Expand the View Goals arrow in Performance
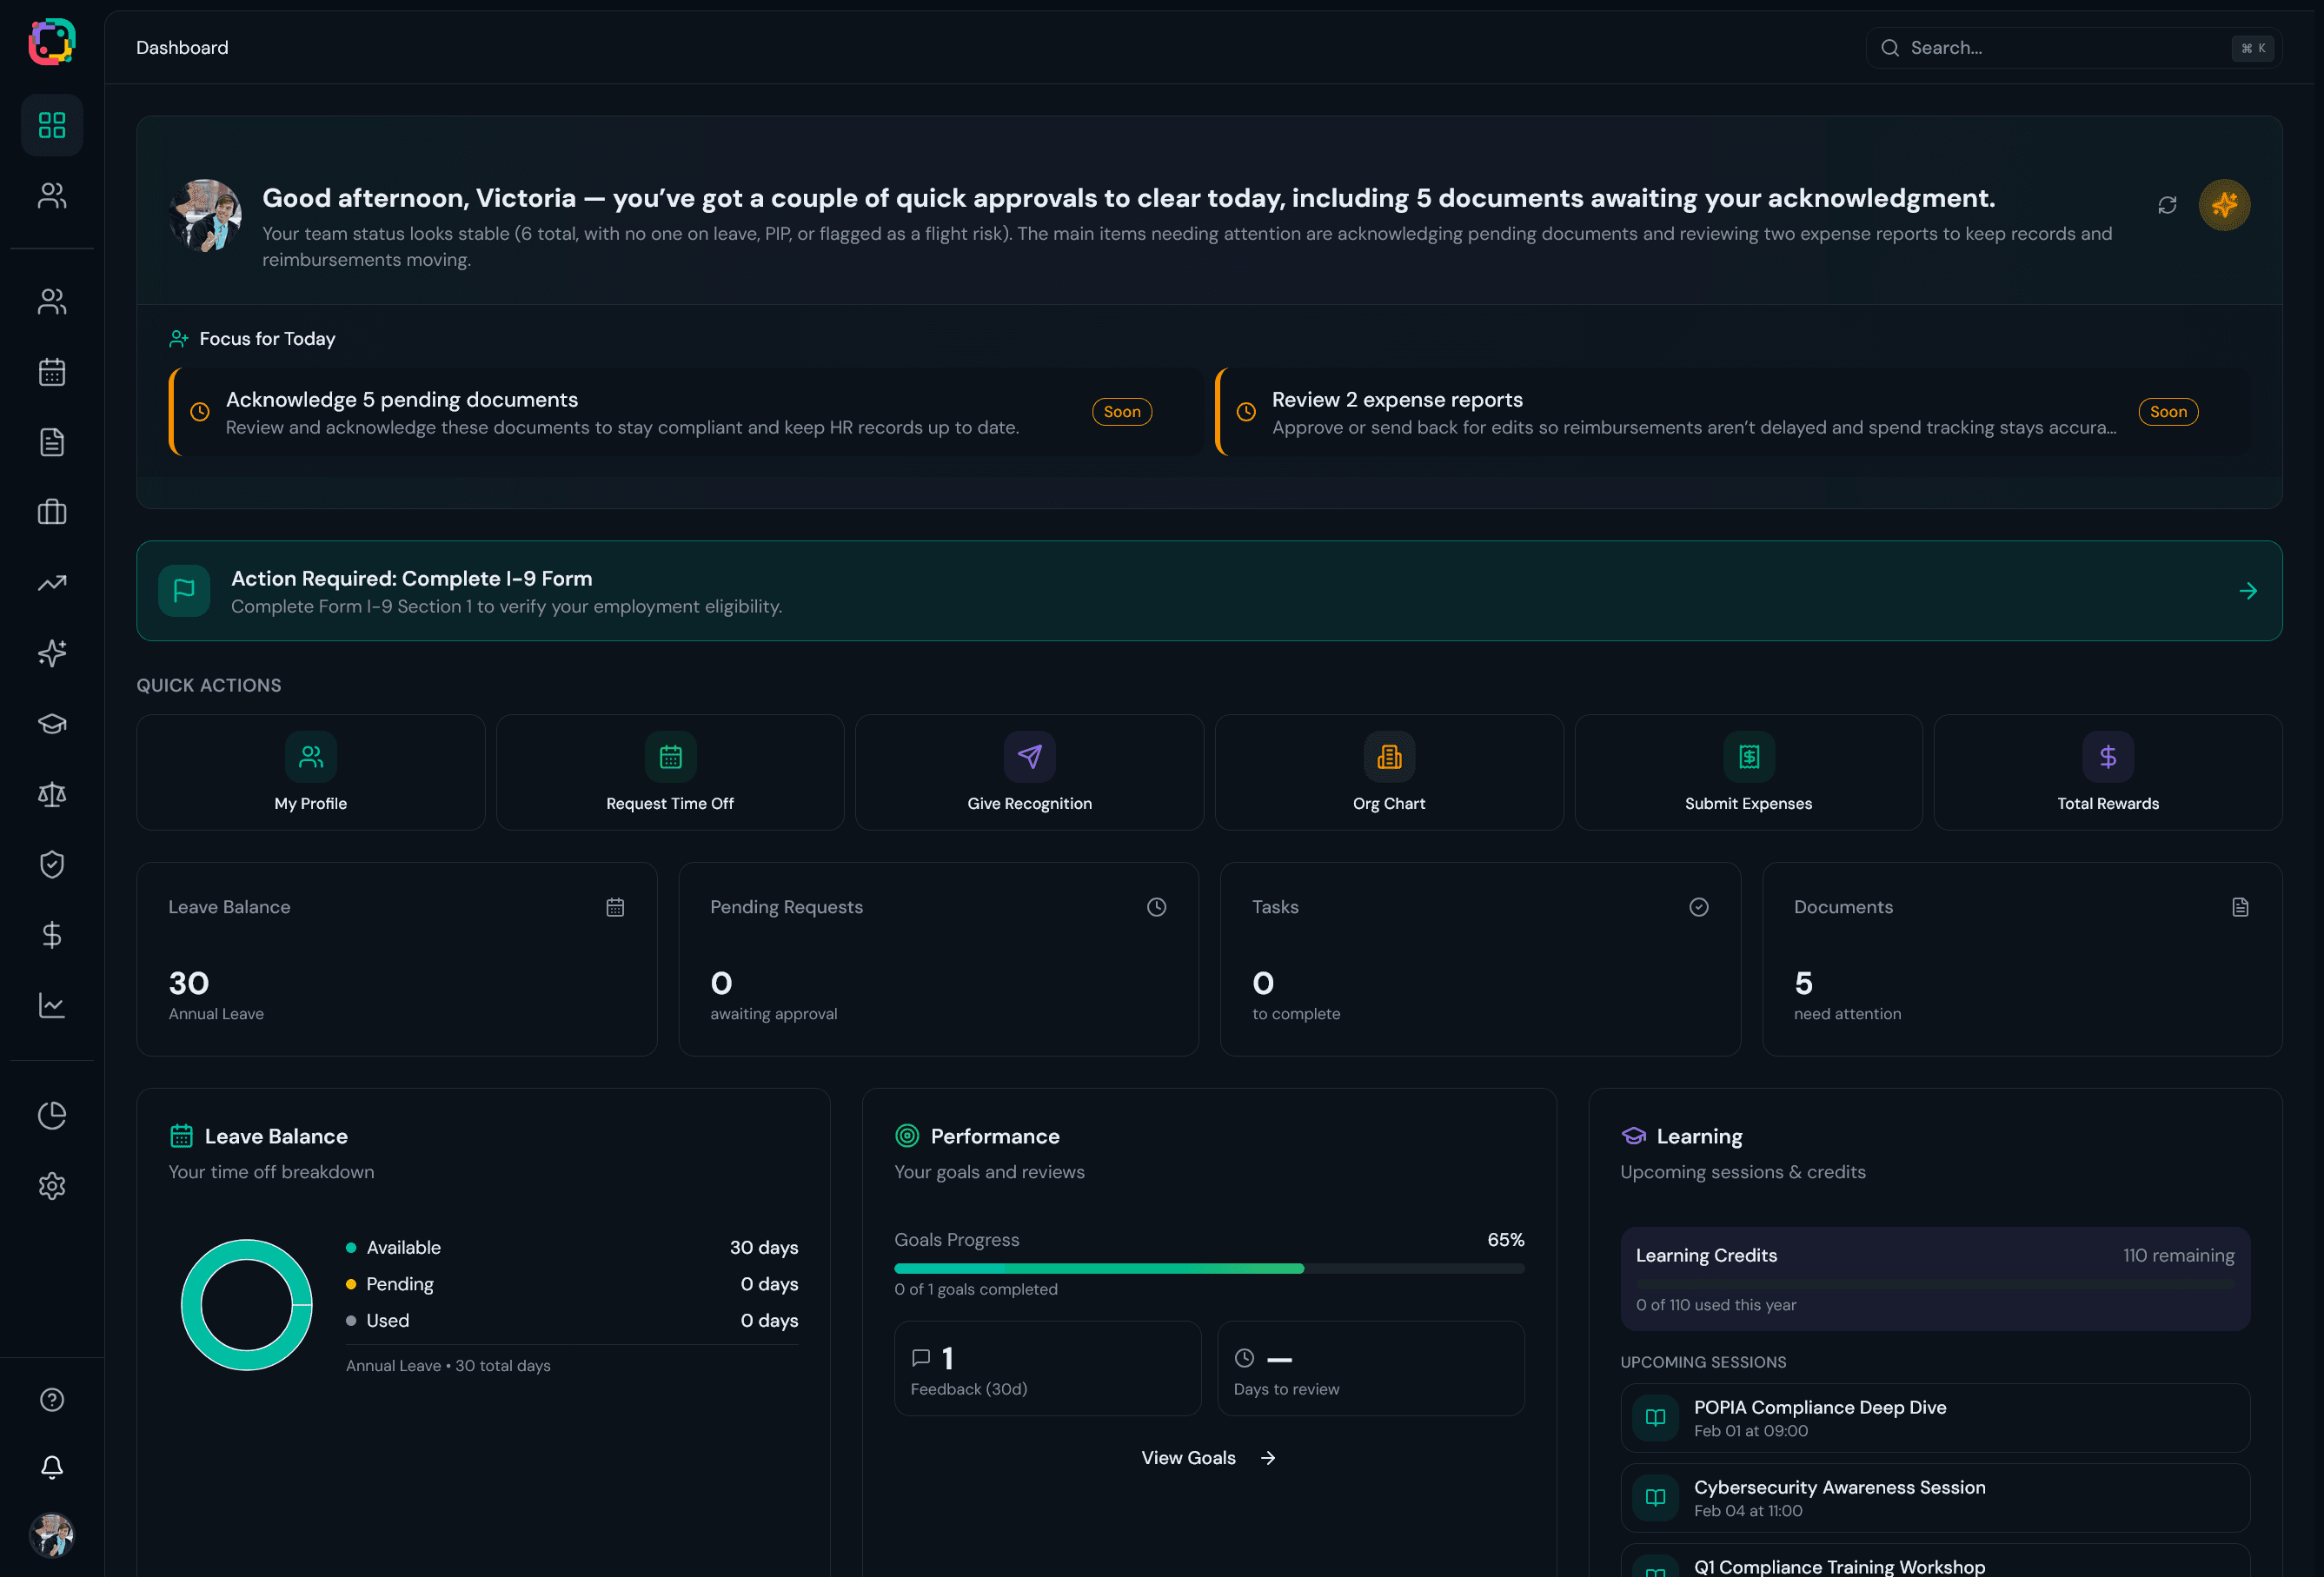Image resolution: width=2324 pixels, height=1577 pixels. (x=1267, y=1457)
